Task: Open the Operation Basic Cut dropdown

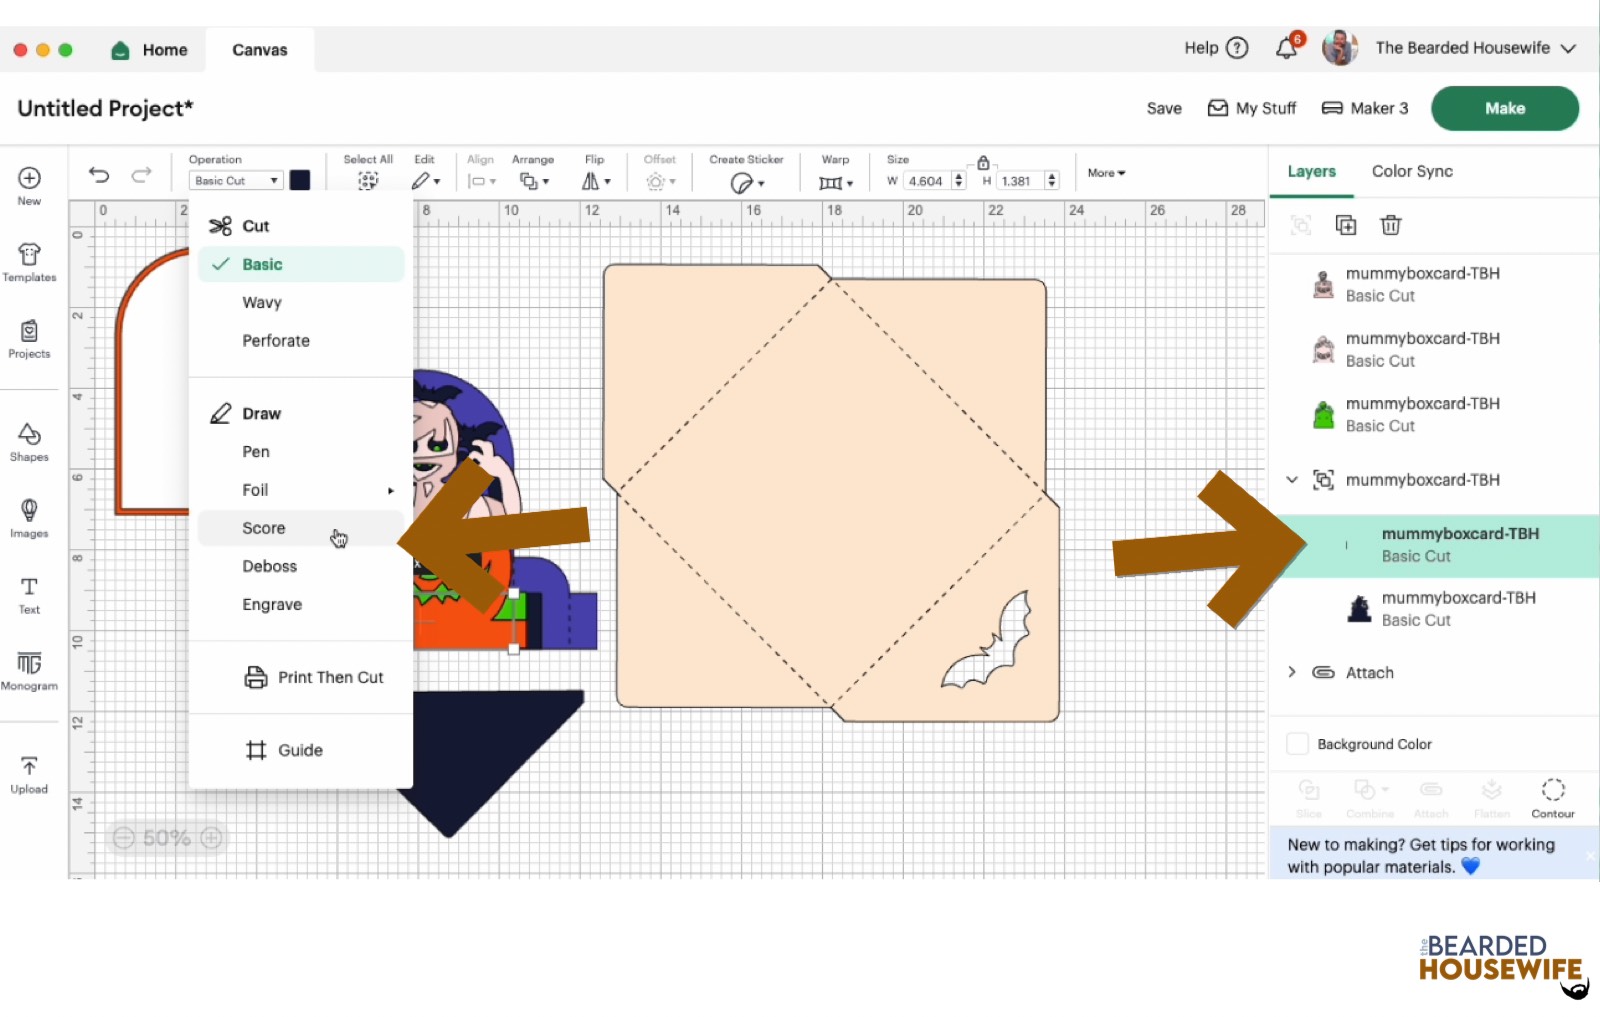Action: tap(236, 181)
